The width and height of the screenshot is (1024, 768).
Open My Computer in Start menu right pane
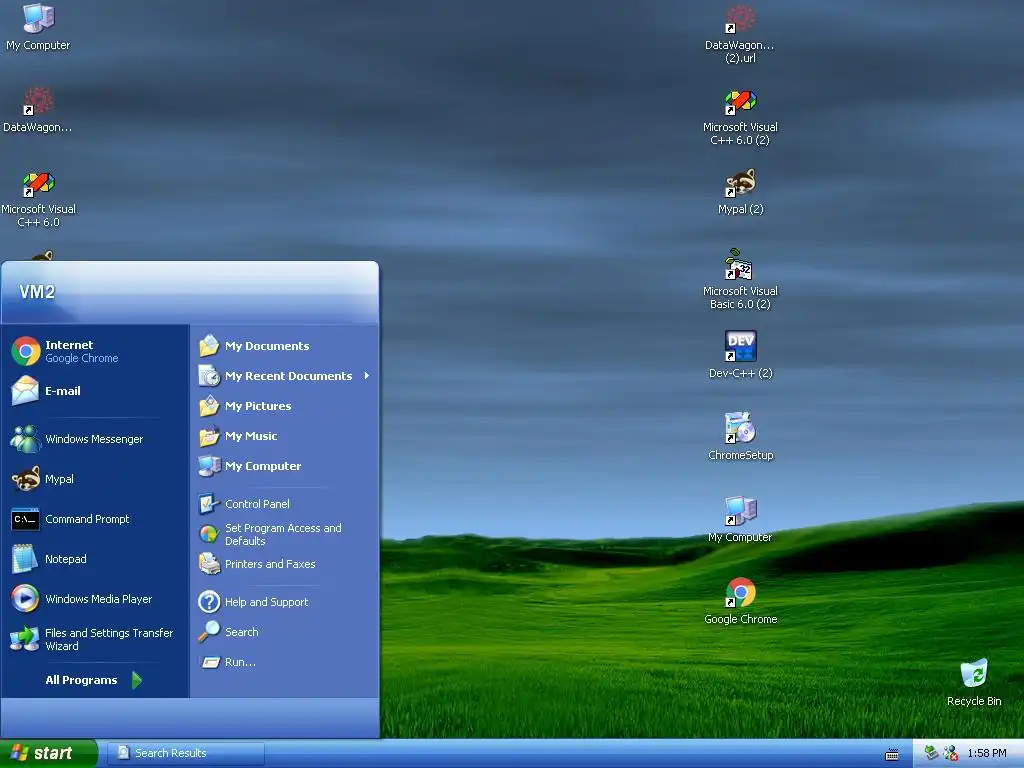click(x=285, y=466)
